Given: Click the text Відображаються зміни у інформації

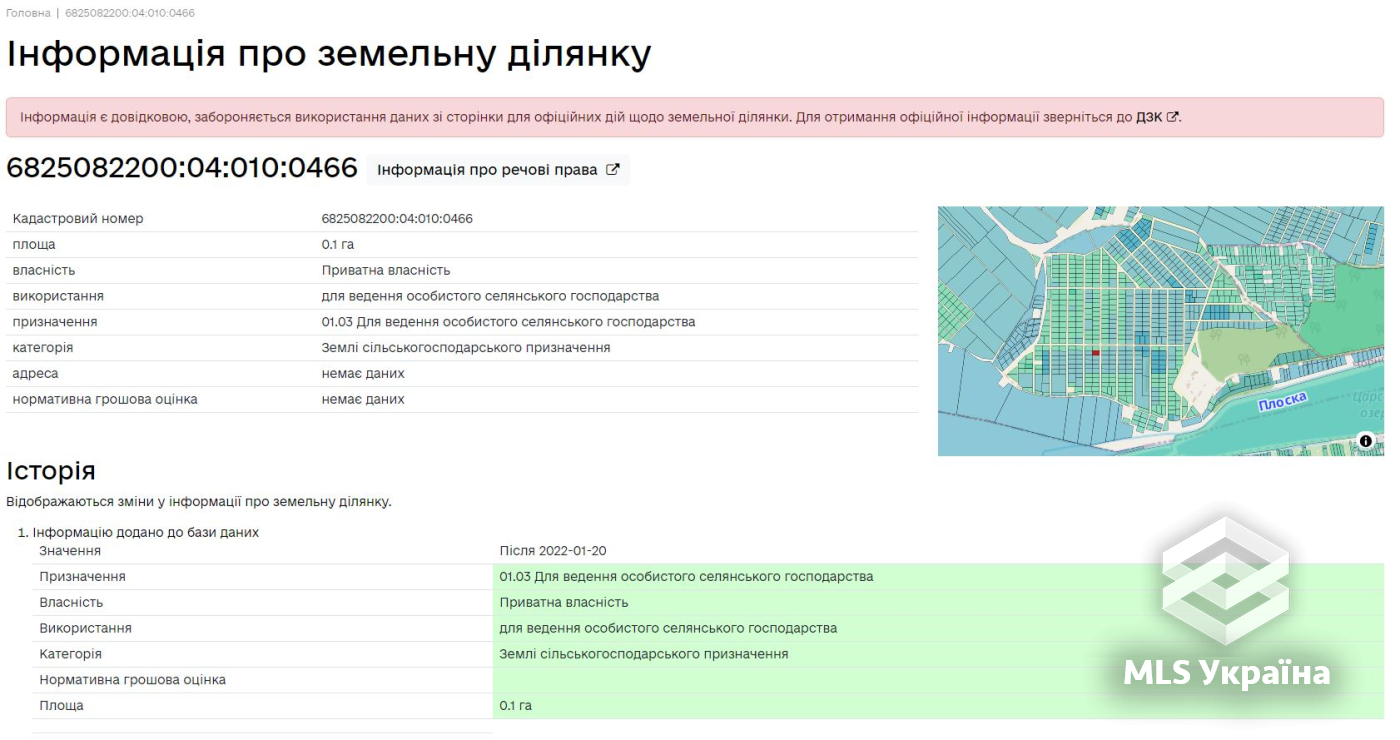Looking at the screenshot, I should click(x=199, y=502).
